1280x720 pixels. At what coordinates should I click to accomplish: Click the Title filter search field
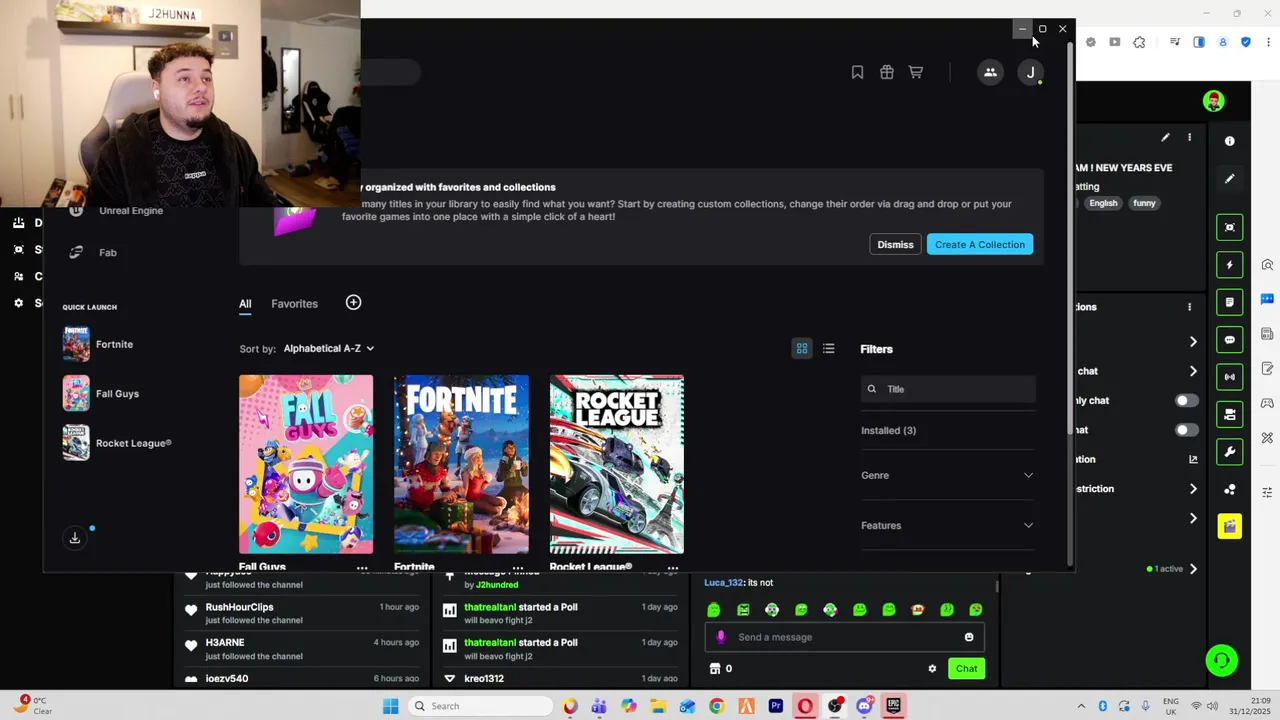click(948, 389)
